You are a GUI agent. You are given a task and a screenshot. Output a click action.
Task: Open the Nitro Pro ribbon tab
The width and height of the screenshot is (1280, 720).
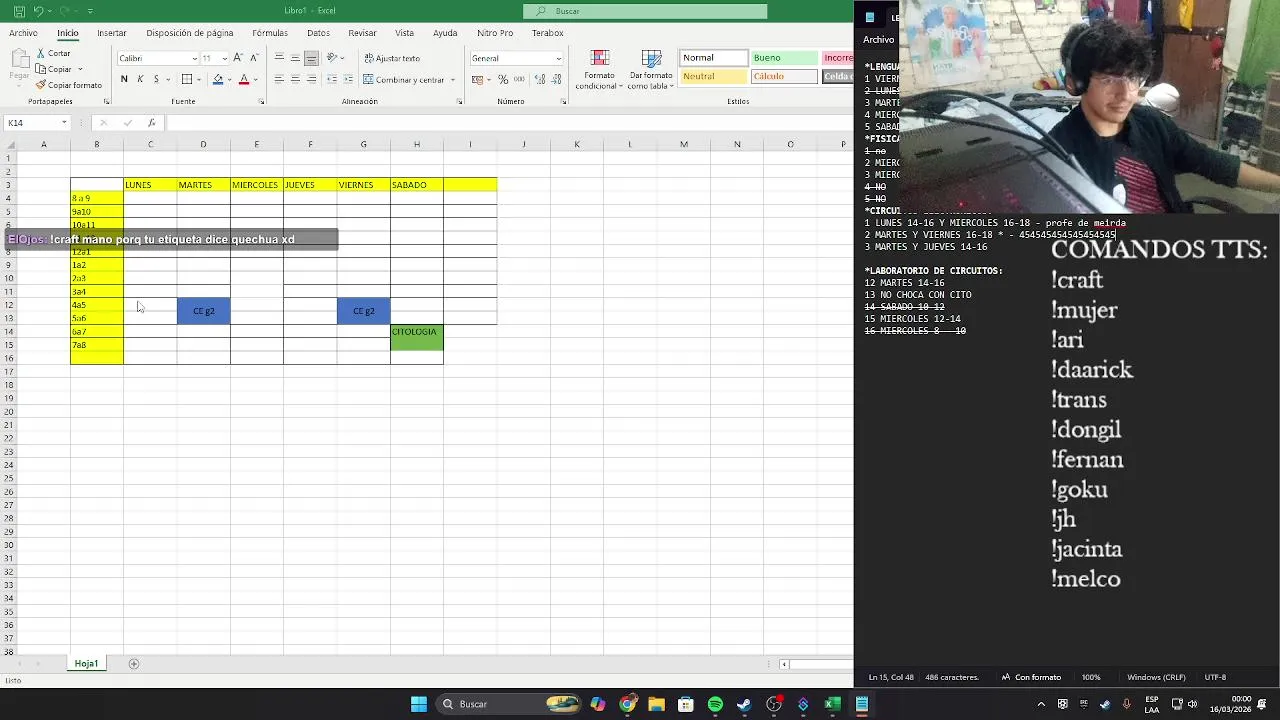tap(495, 33)
